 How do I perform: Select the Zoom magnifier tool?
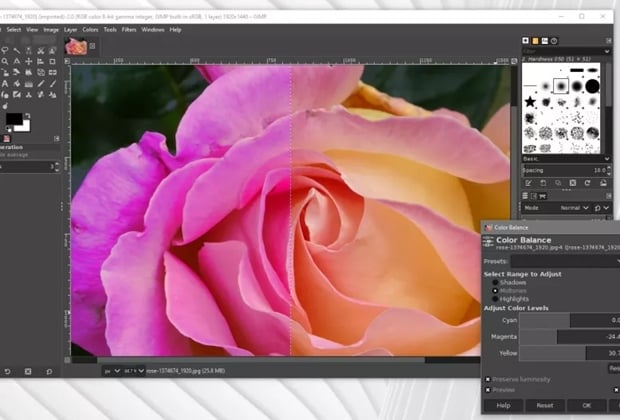(5, 62)
